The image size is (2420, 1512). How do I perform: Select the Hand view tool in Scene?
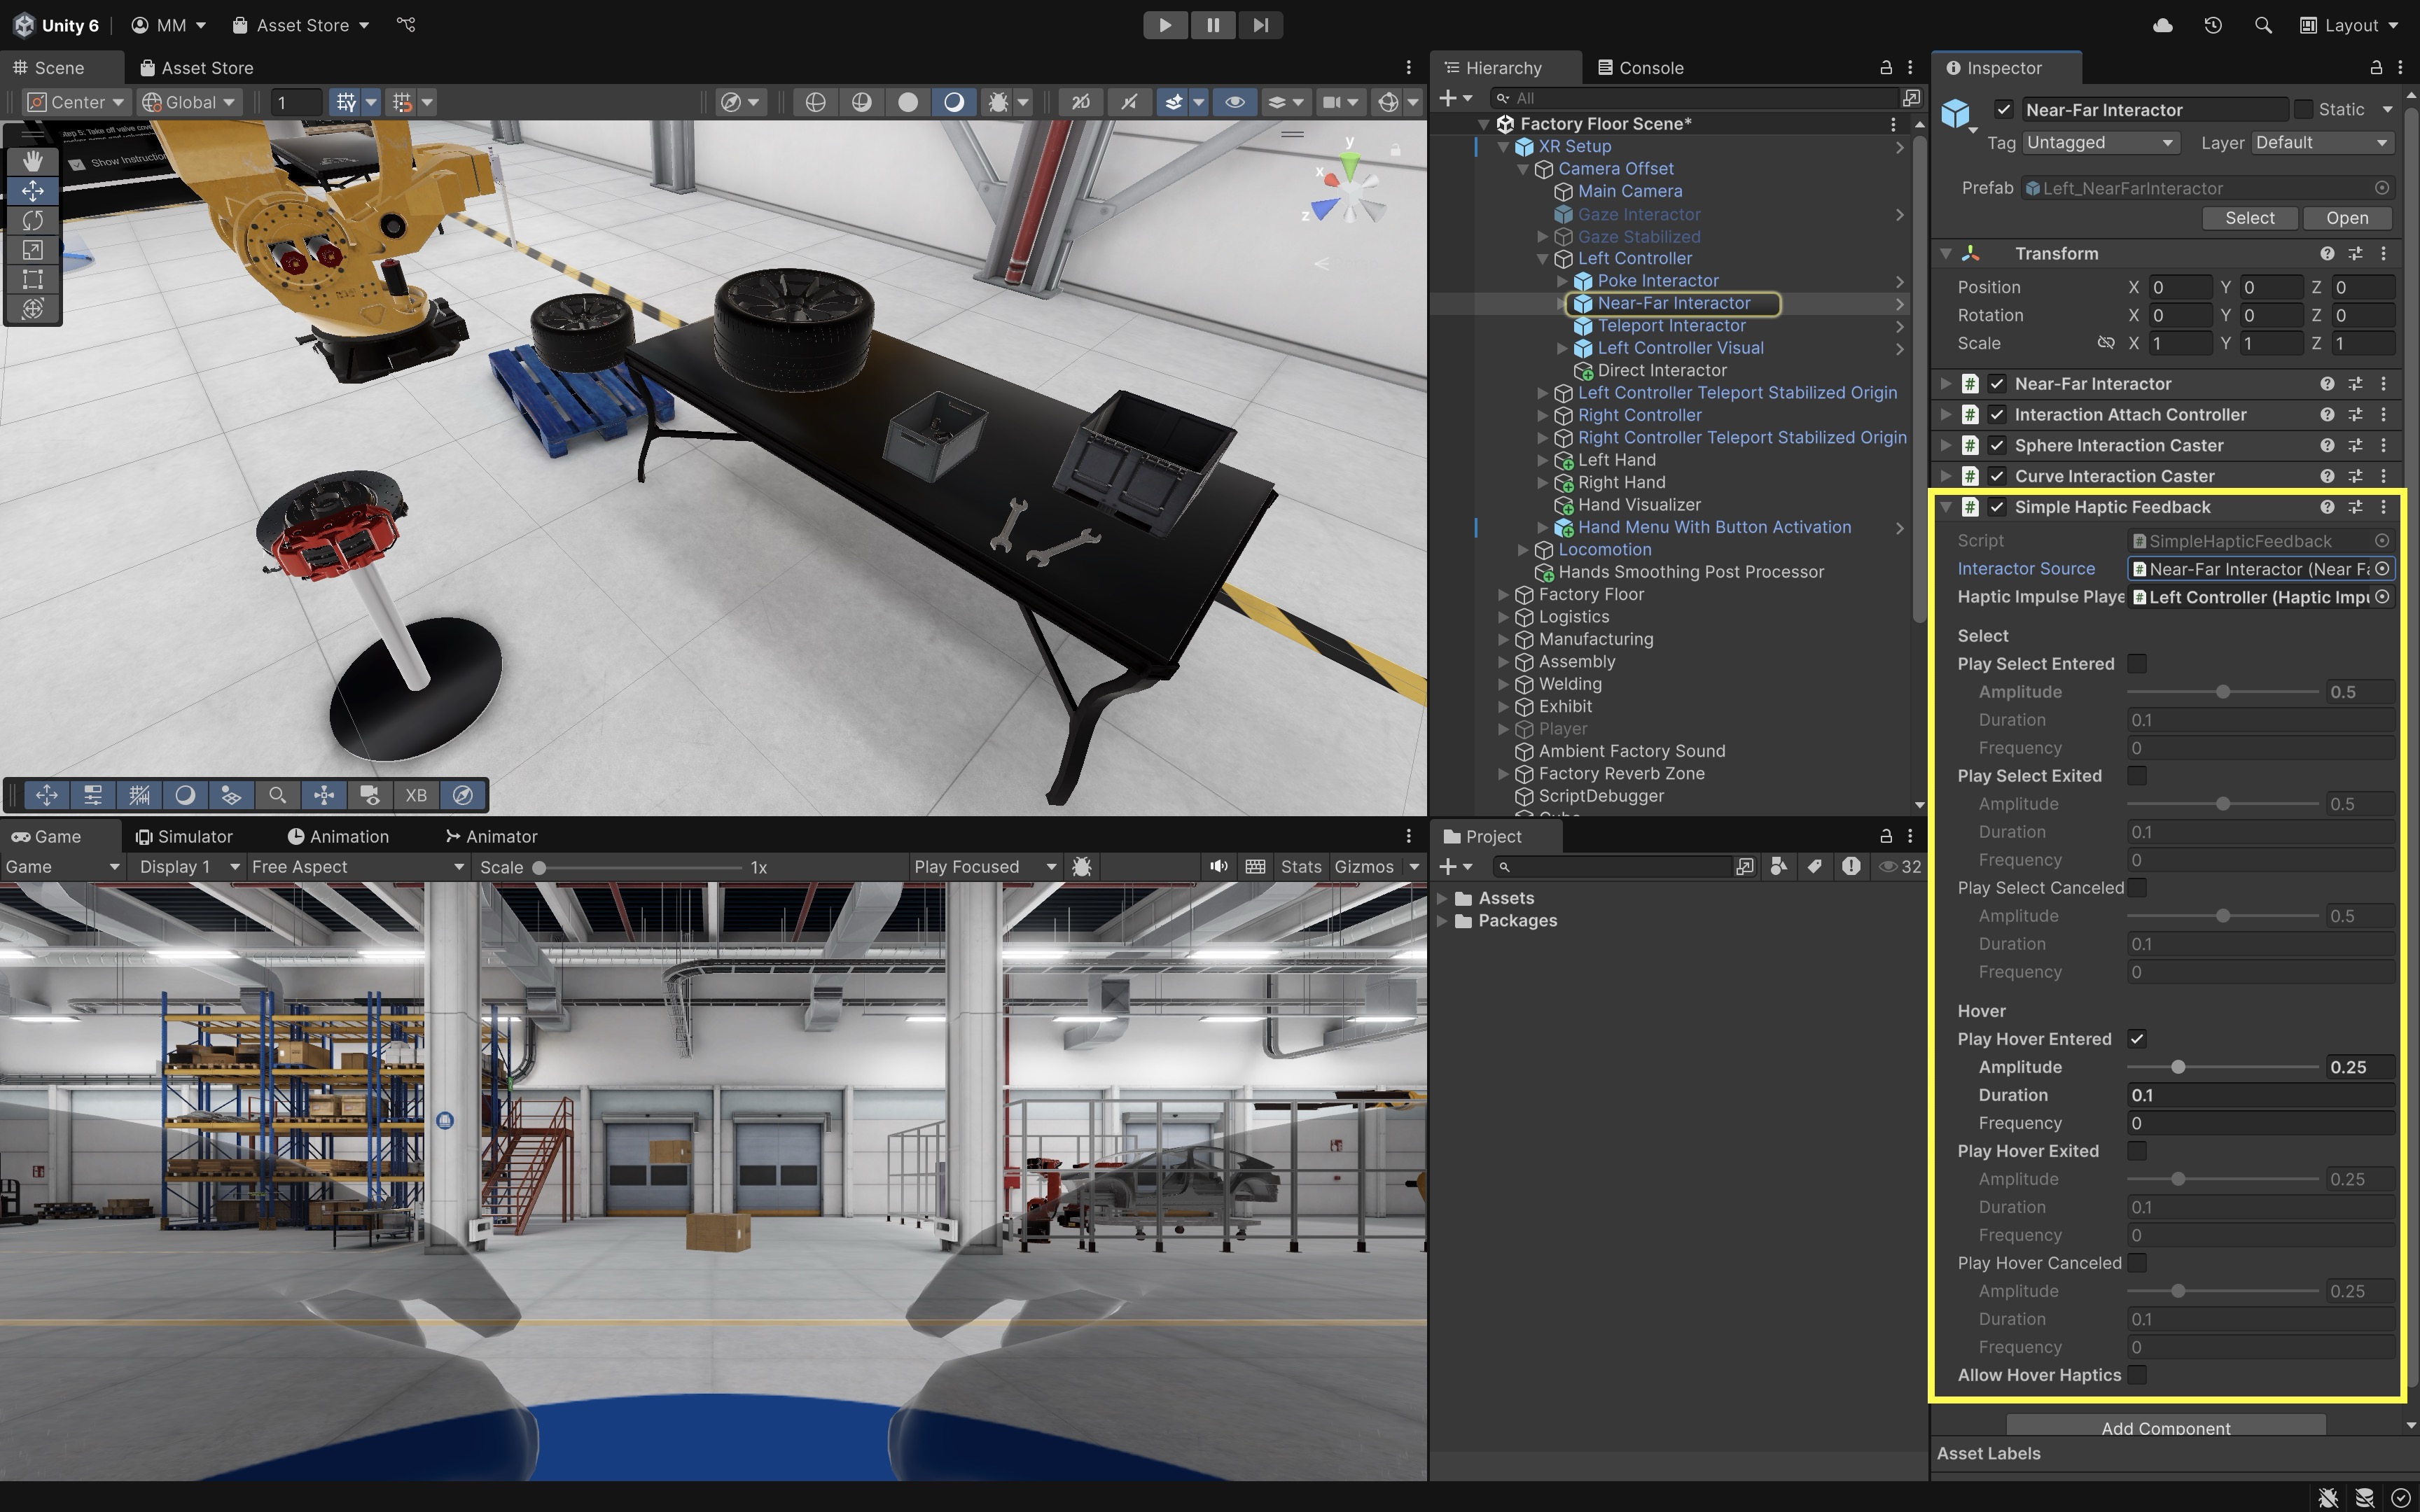click(32, 161)
